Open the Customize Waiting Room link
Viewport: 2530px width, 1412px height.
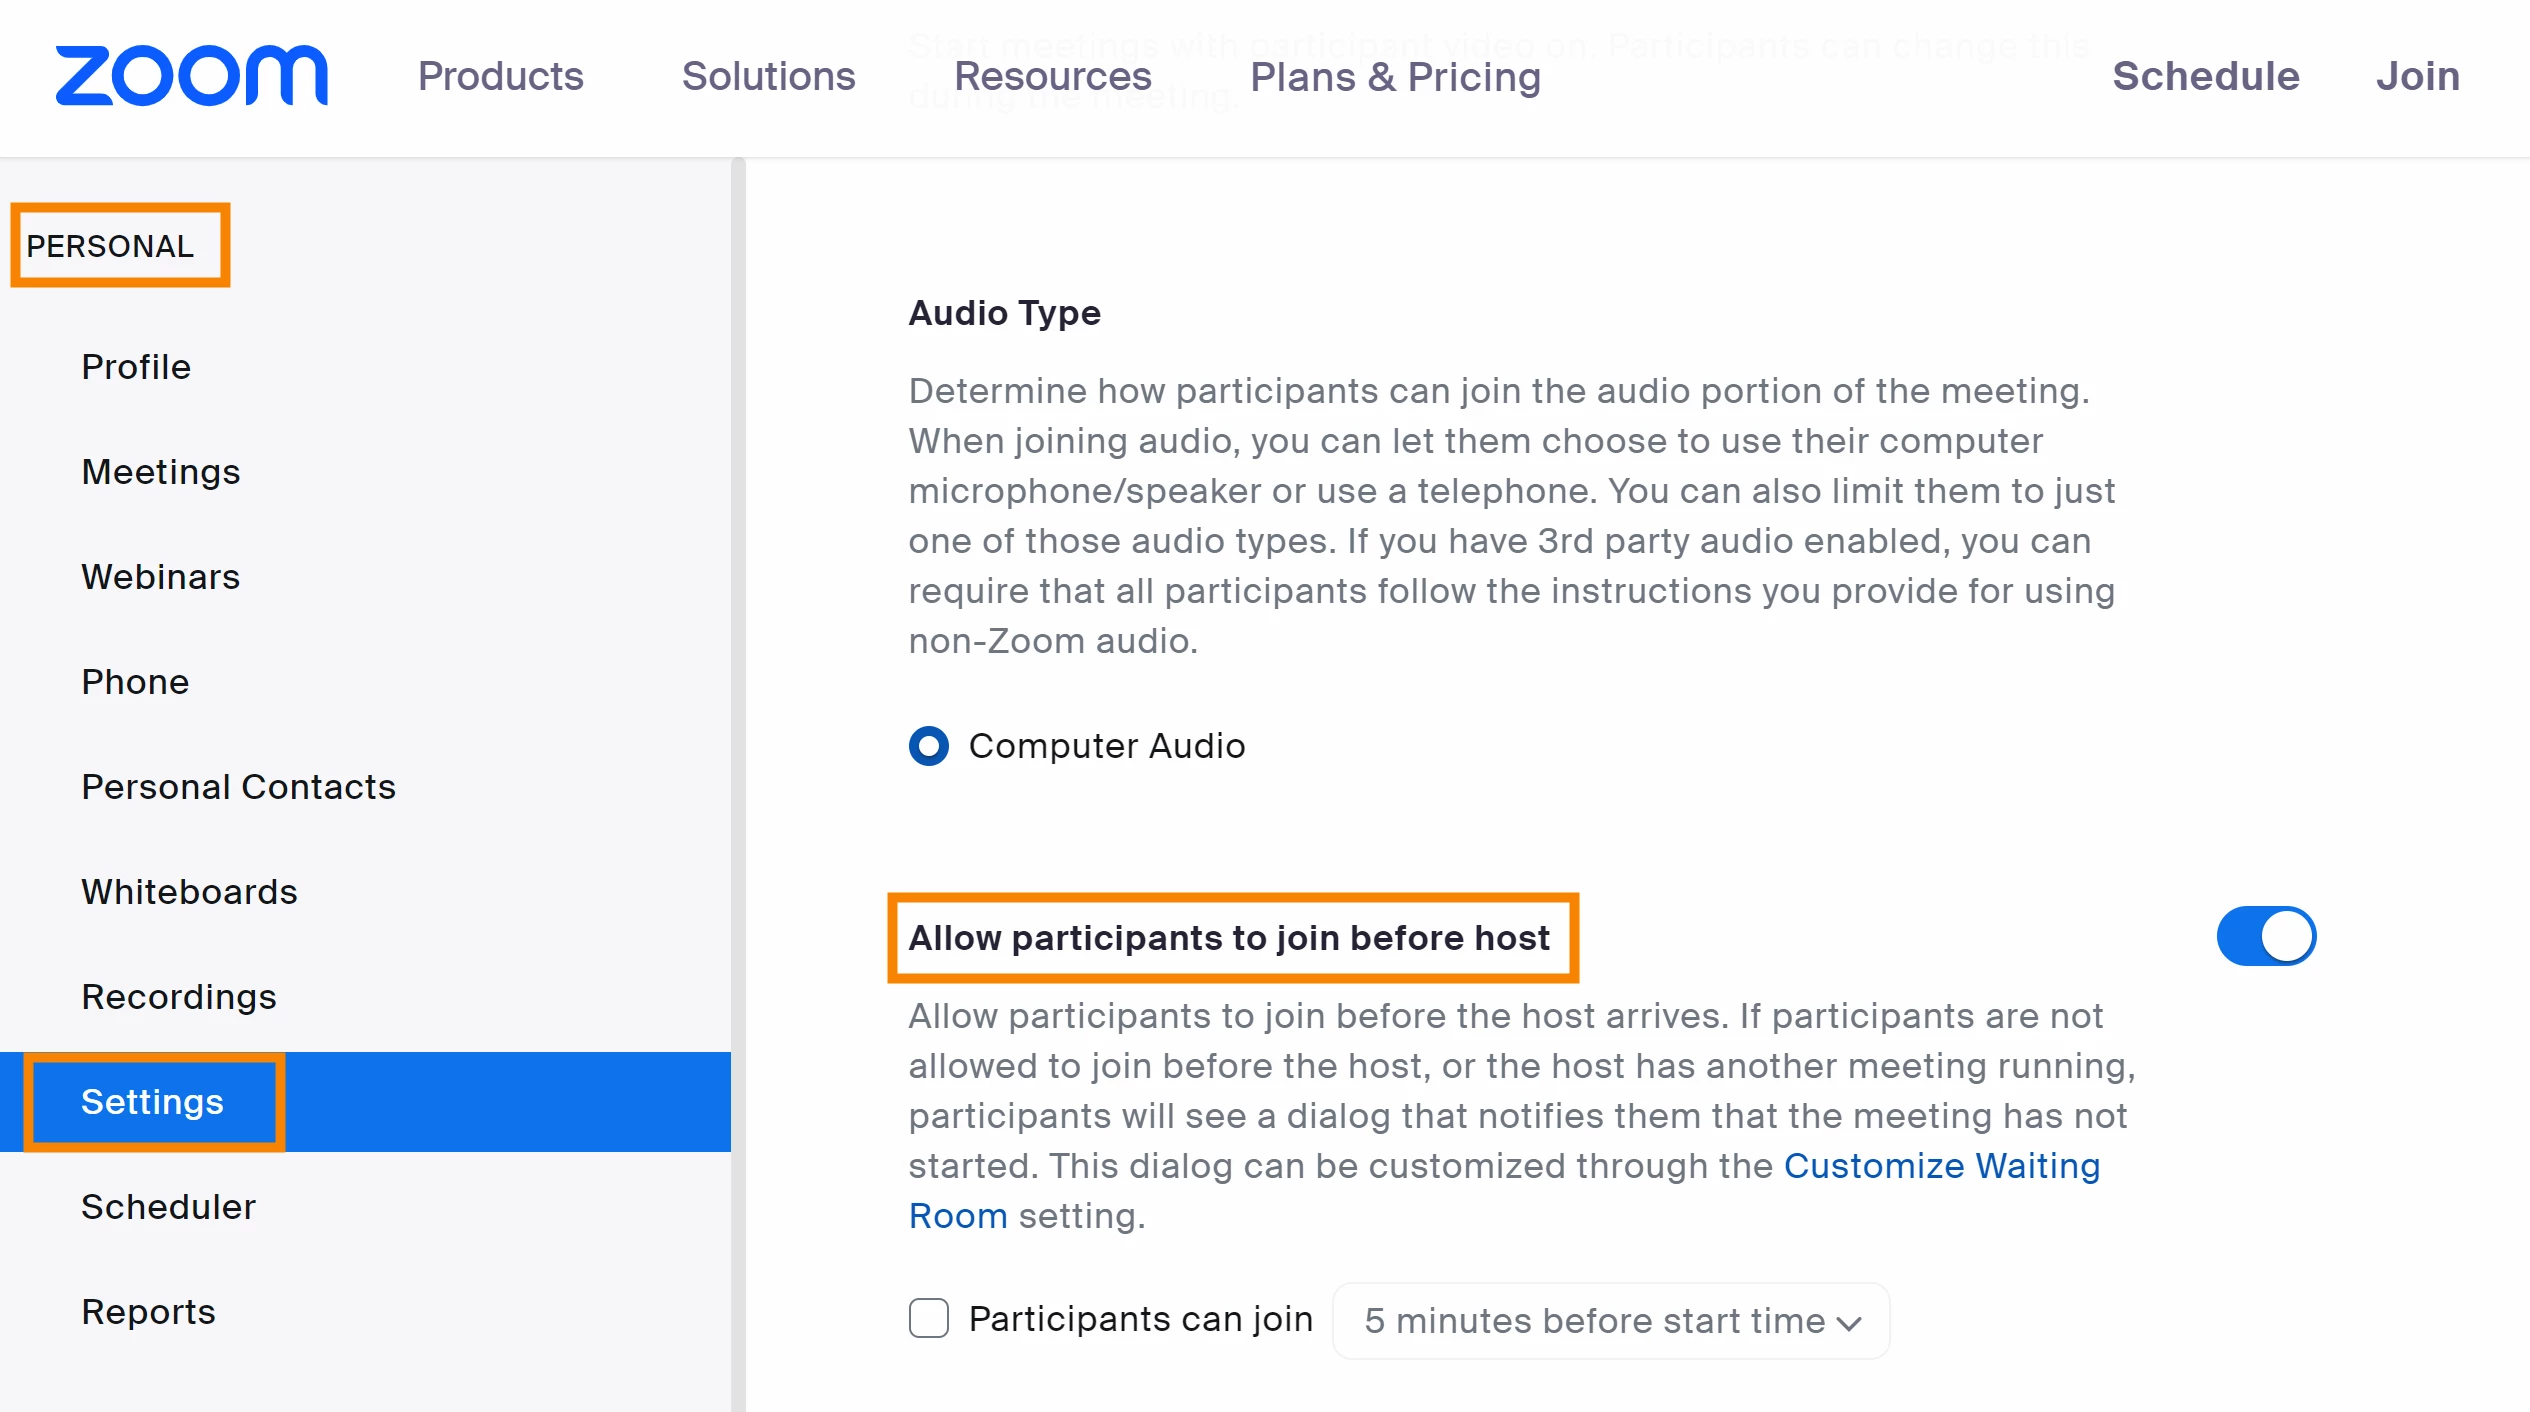coord(1941,1166)
